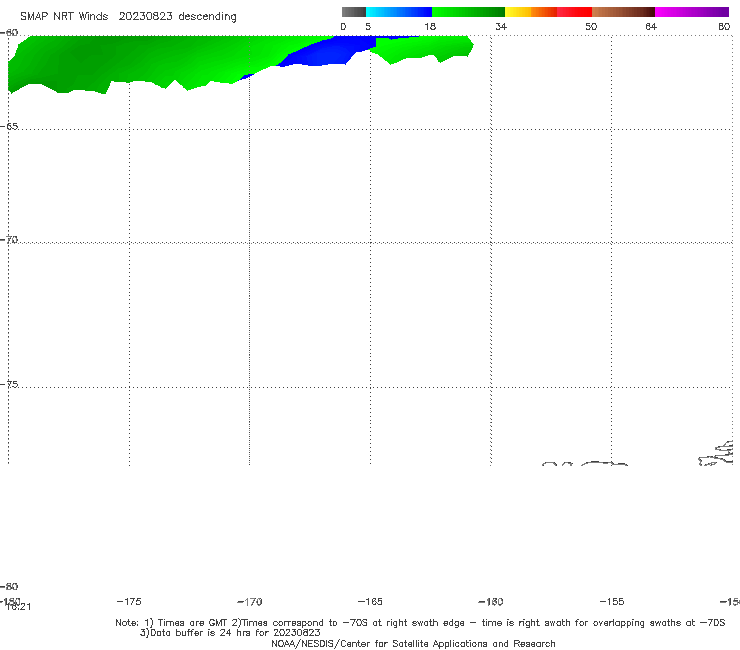740x650 pixels.
Task: Click the 'Note: 1) Times are GMT' line
Action: point(420,623)
